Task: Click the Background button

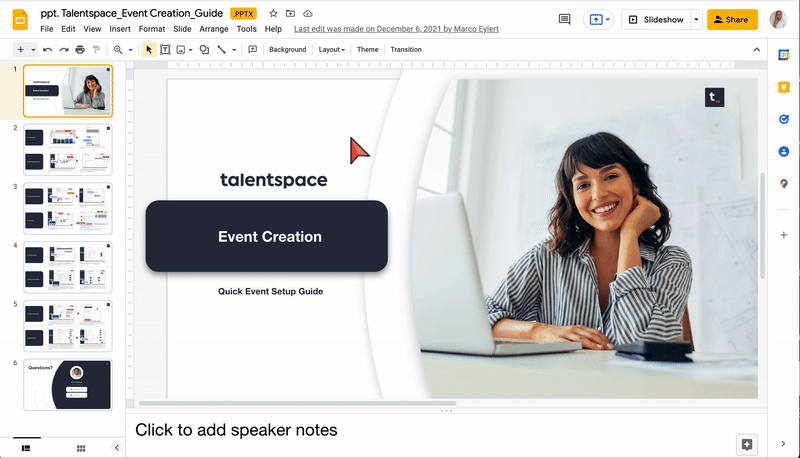Action: [288, 49]
